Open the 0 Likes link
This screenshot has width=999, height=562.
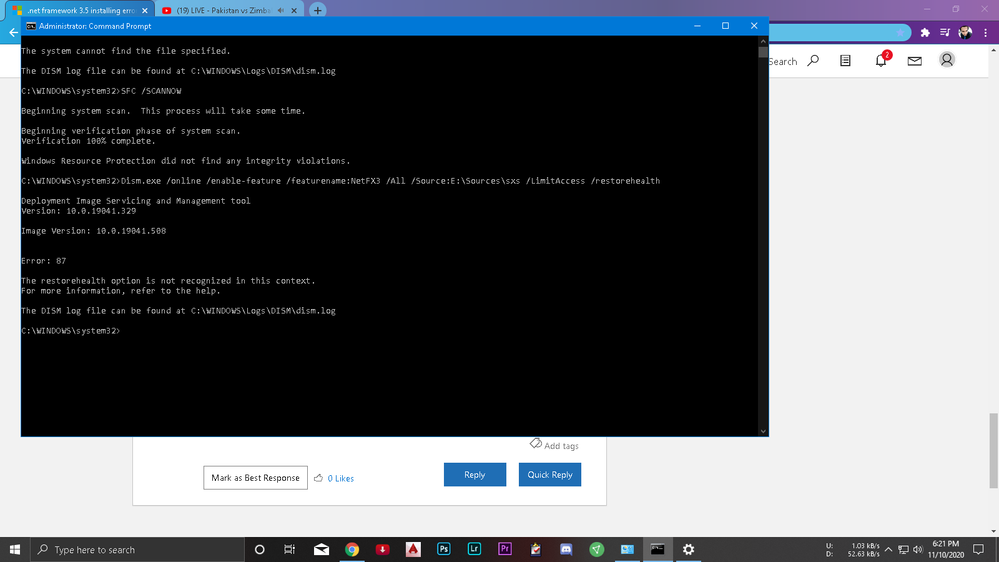(x=340, y=479)
